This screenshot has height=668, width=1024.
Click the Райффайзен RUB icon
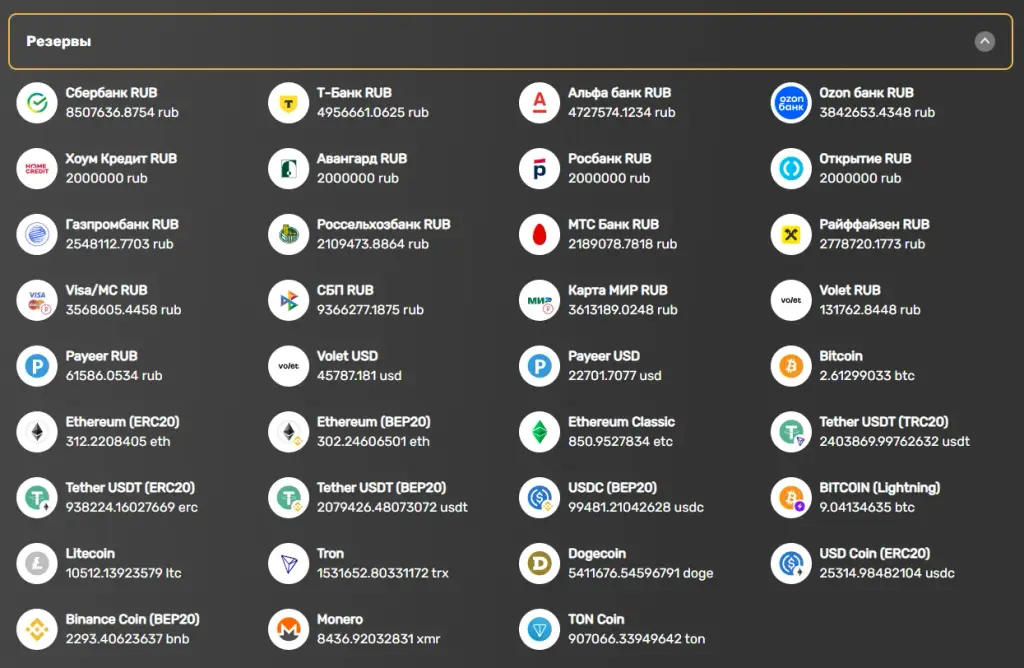pyautogui.click(x=791, y=234)
